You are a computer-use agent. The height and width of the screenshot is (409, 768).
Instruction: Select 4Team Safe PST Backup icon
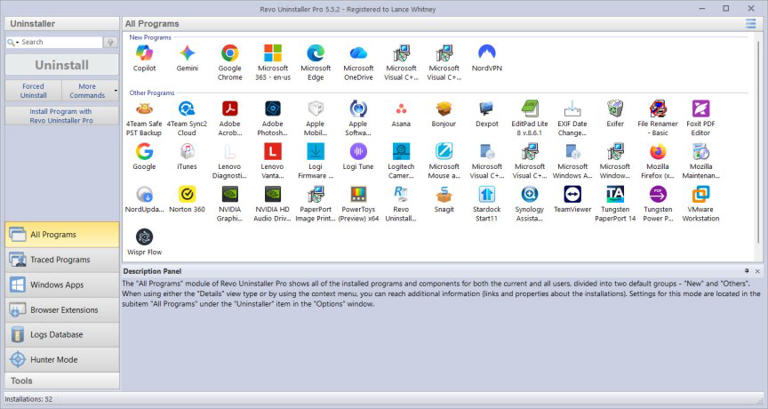coord(144,109)
